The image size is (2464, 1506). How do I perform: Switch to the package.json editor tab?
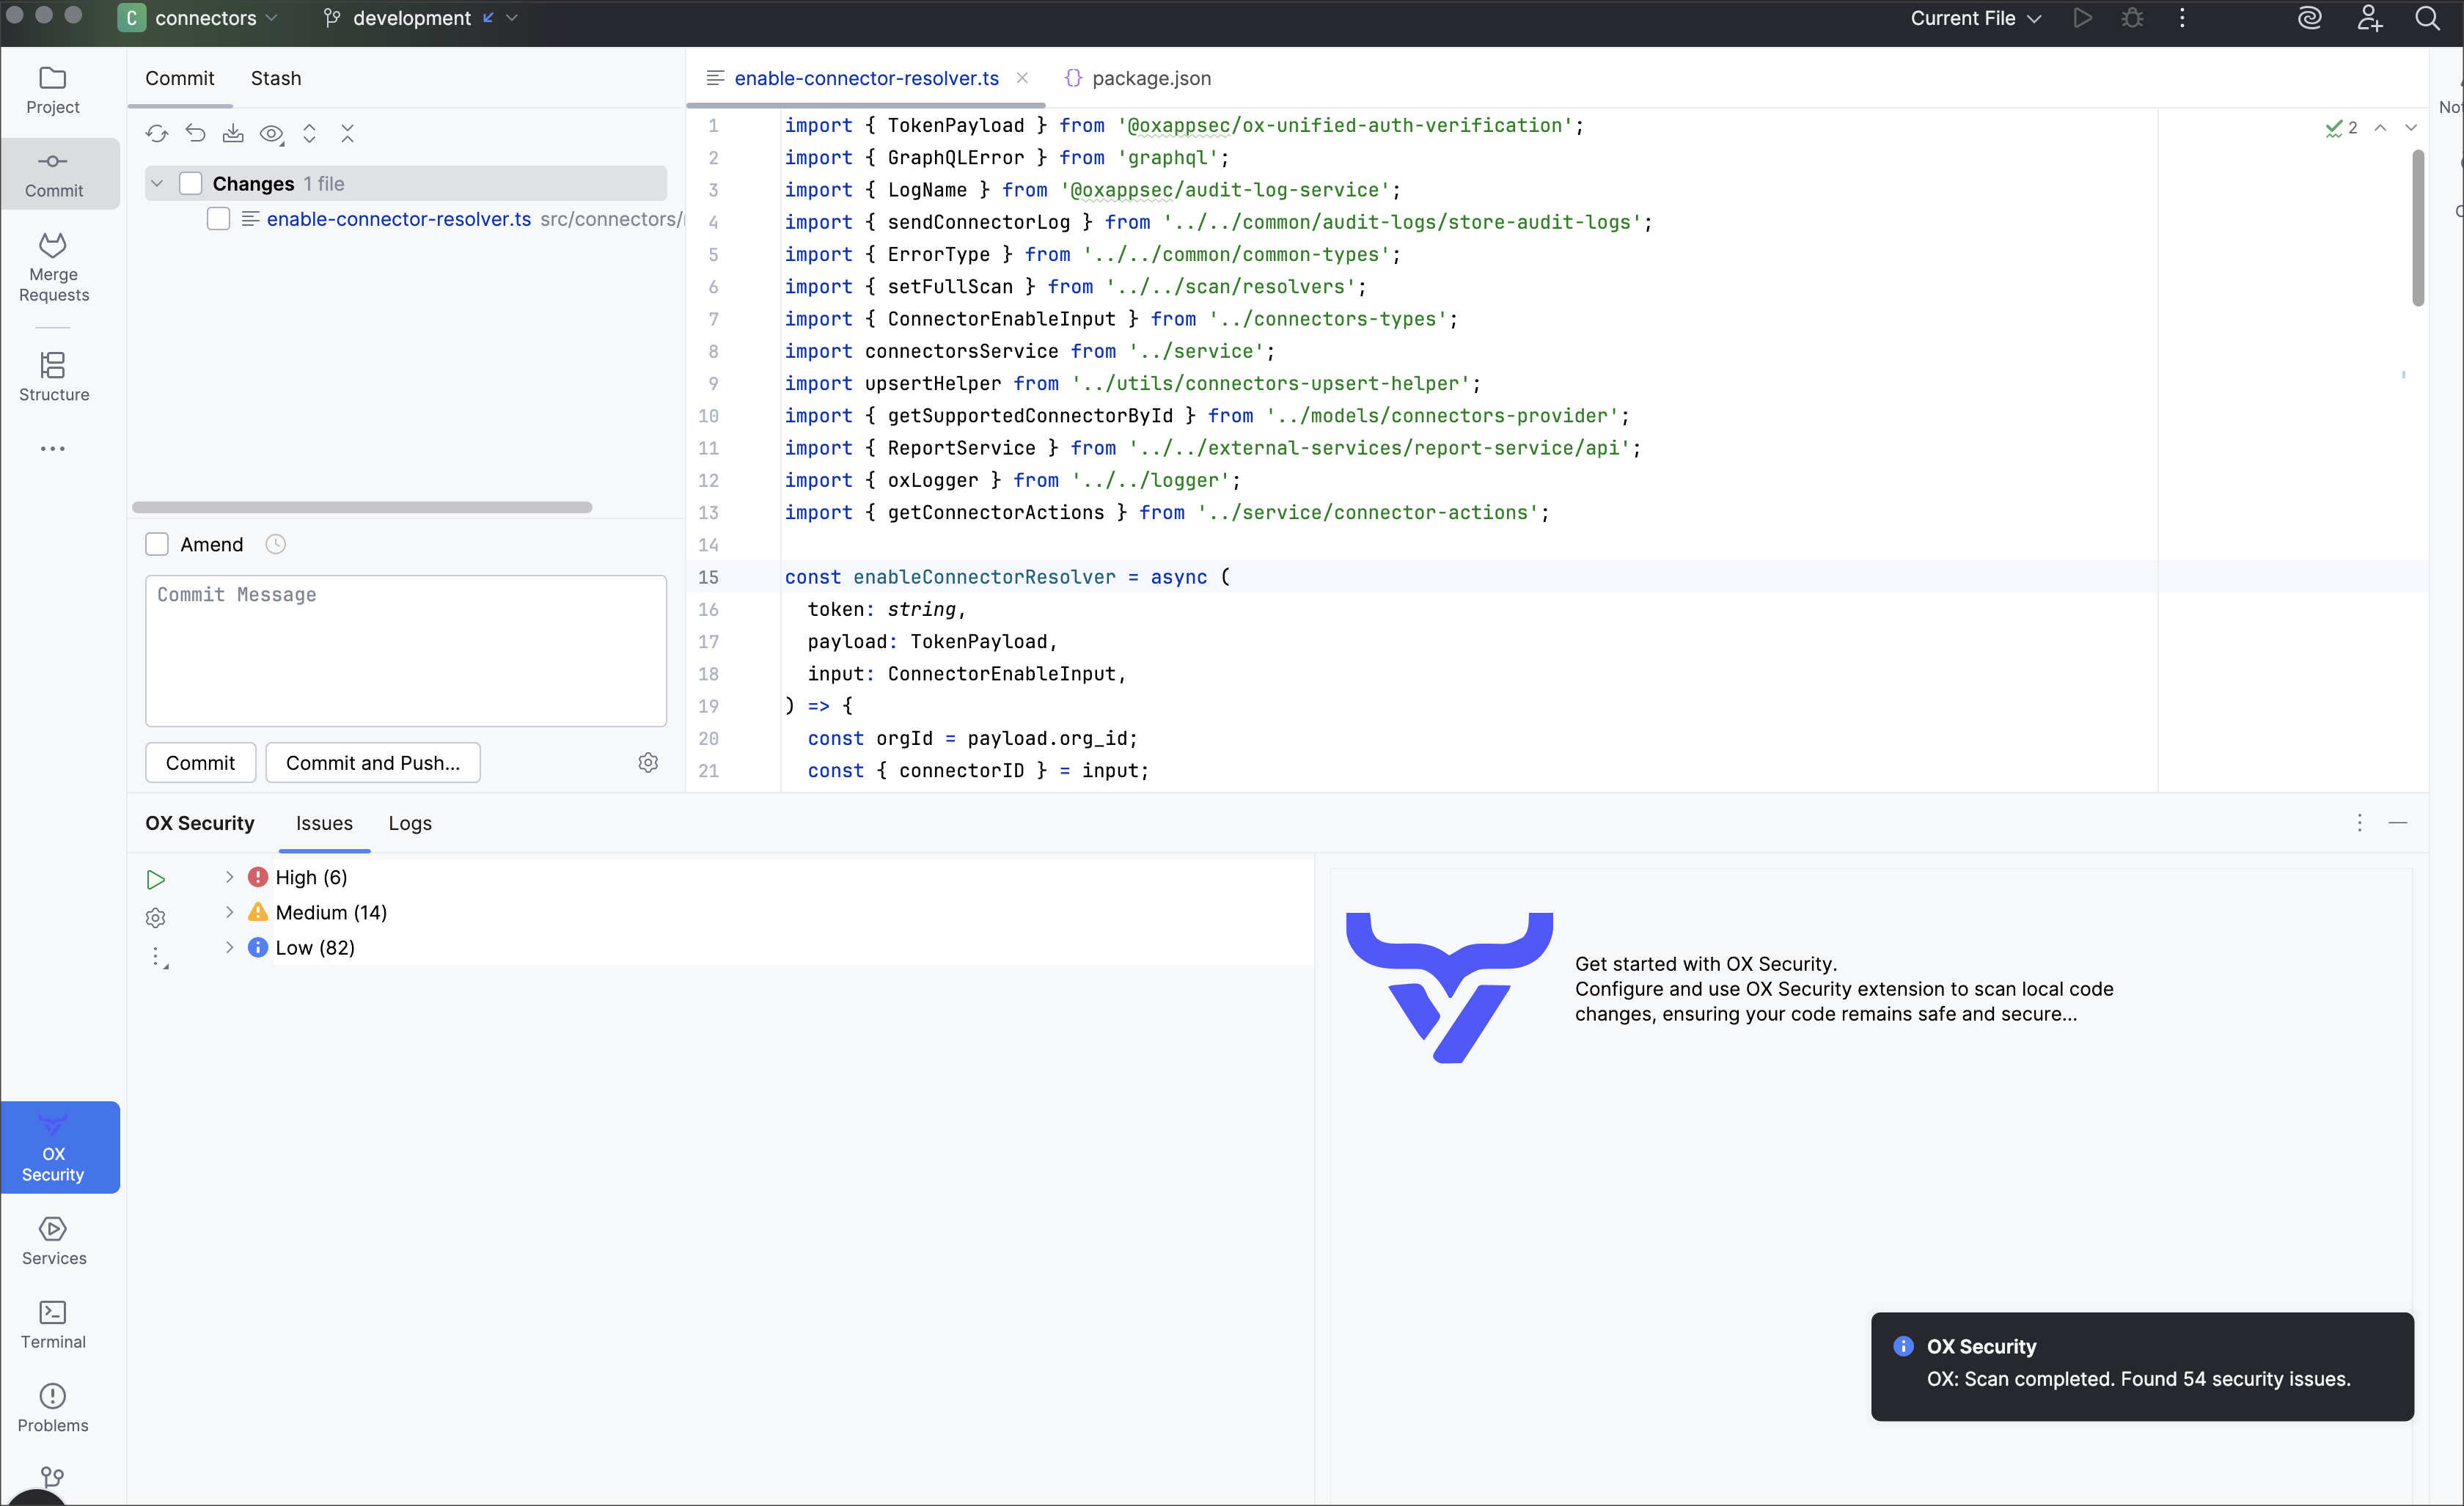coord(1150,78)
